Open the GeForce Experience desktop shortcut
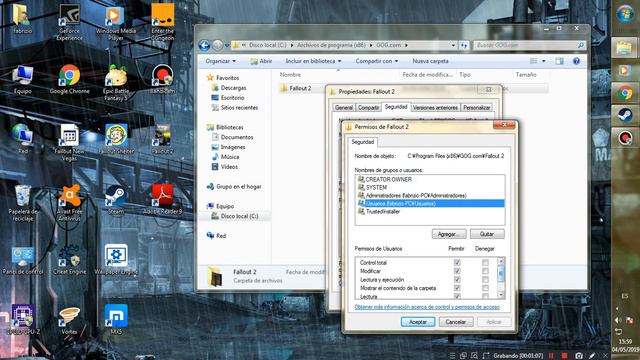Viewport: 640px width, 360px height. point(69,22)
